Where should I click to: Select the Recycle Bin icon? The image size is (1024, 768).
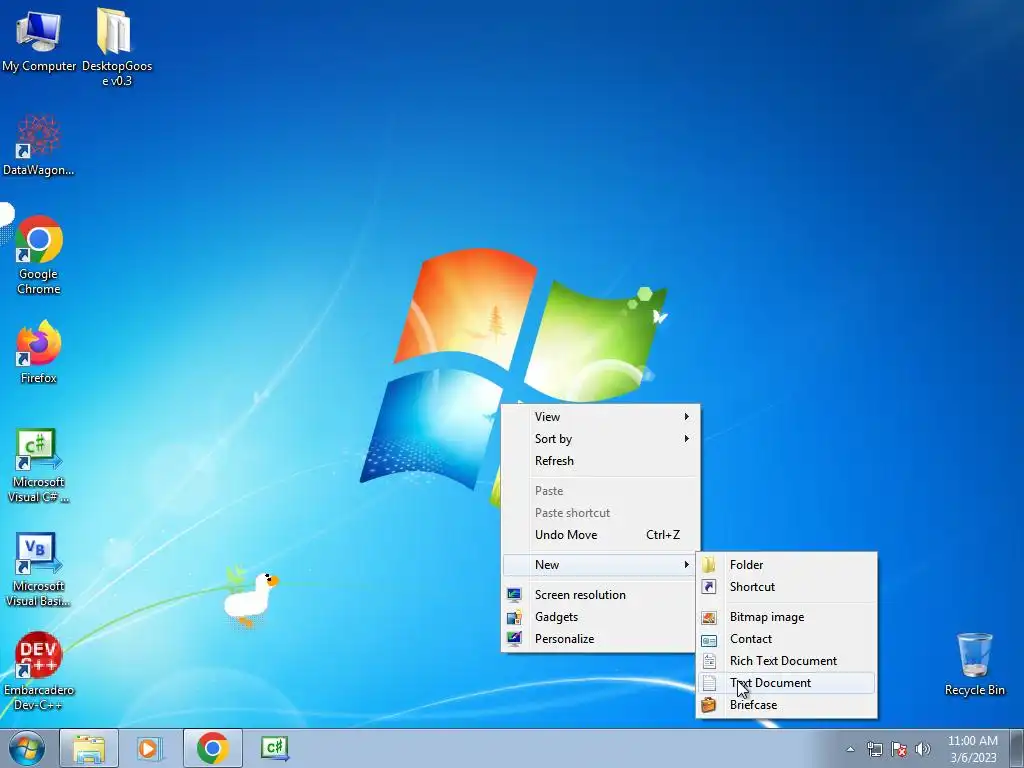pos(974,664)
